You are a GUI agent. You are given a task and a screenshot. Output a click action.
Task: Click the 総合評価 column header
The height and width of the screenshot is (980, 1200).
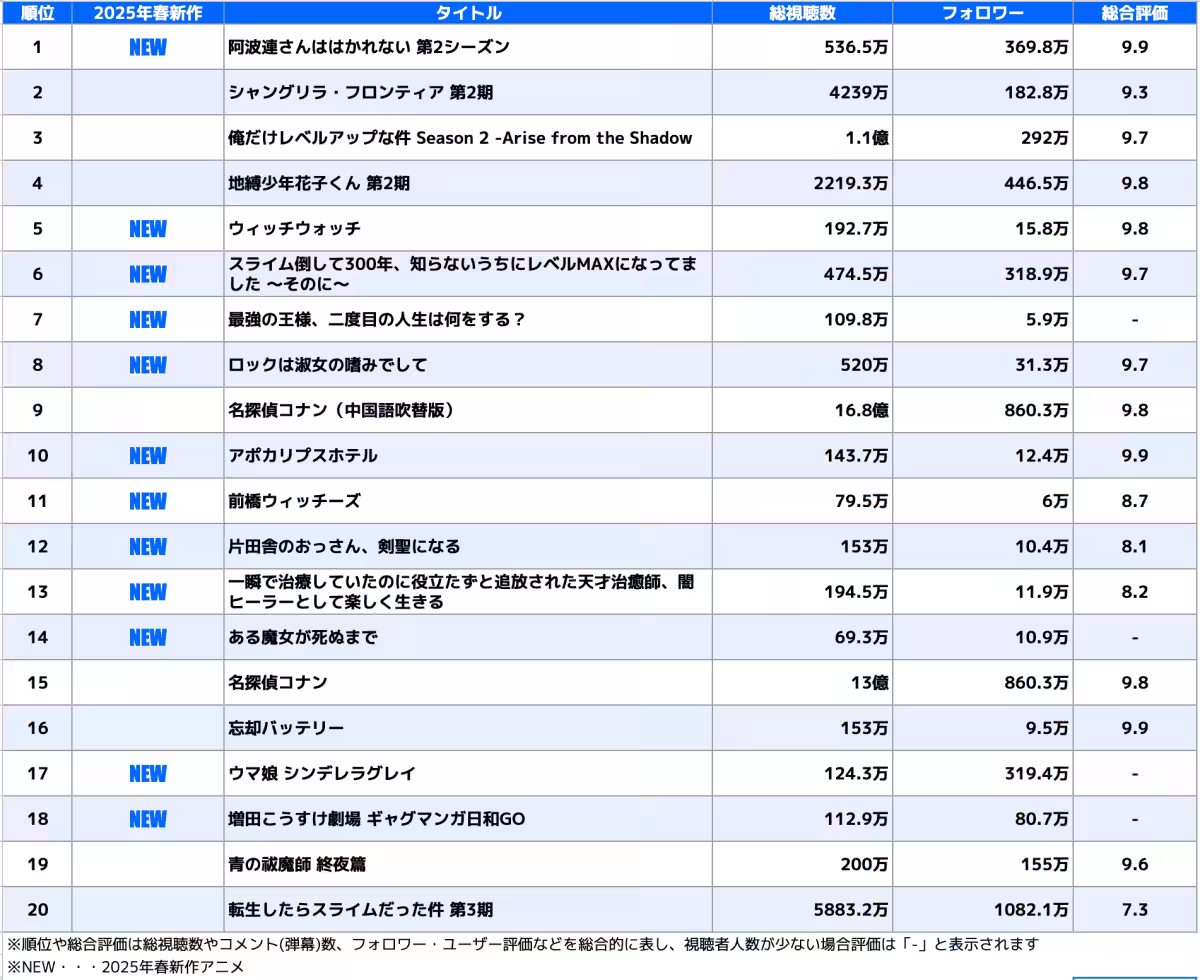[x=1136, y=13]
